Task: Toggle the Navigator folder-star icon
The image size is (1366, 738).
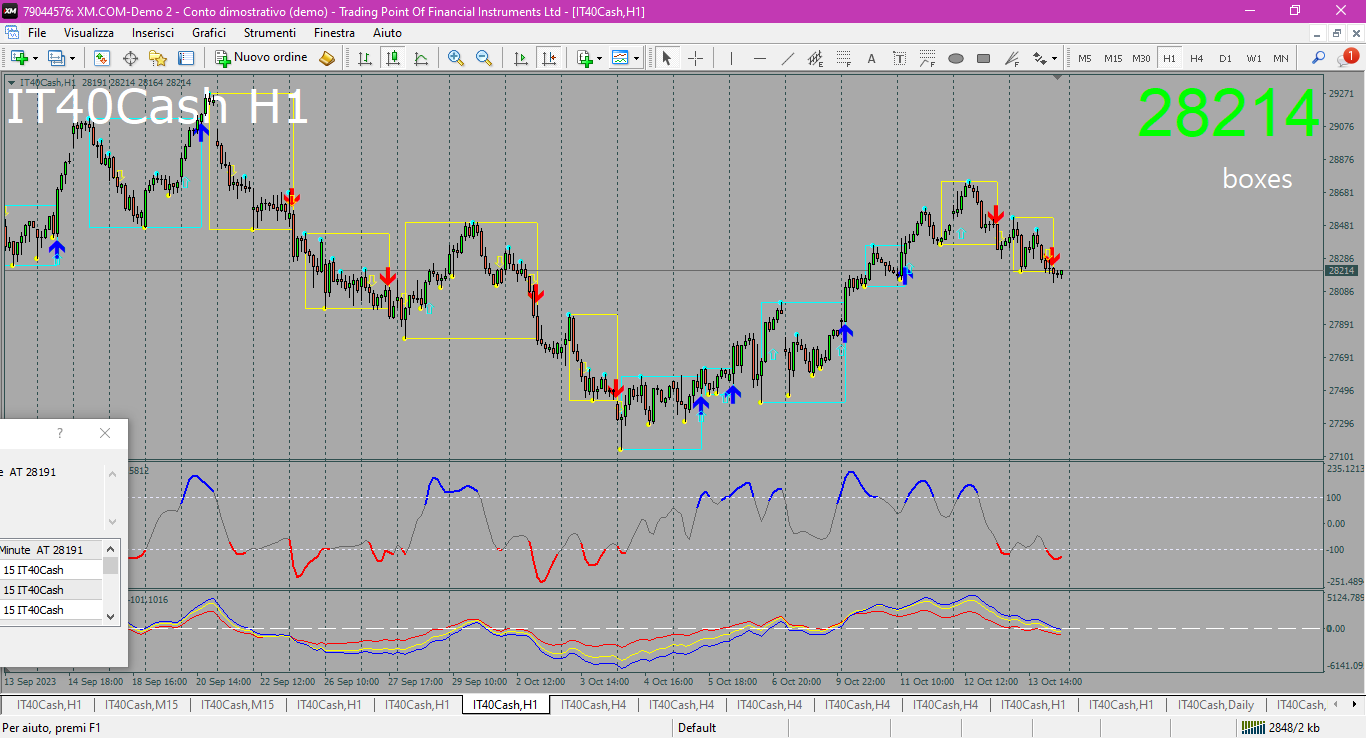Action: [x=158, y=58]
